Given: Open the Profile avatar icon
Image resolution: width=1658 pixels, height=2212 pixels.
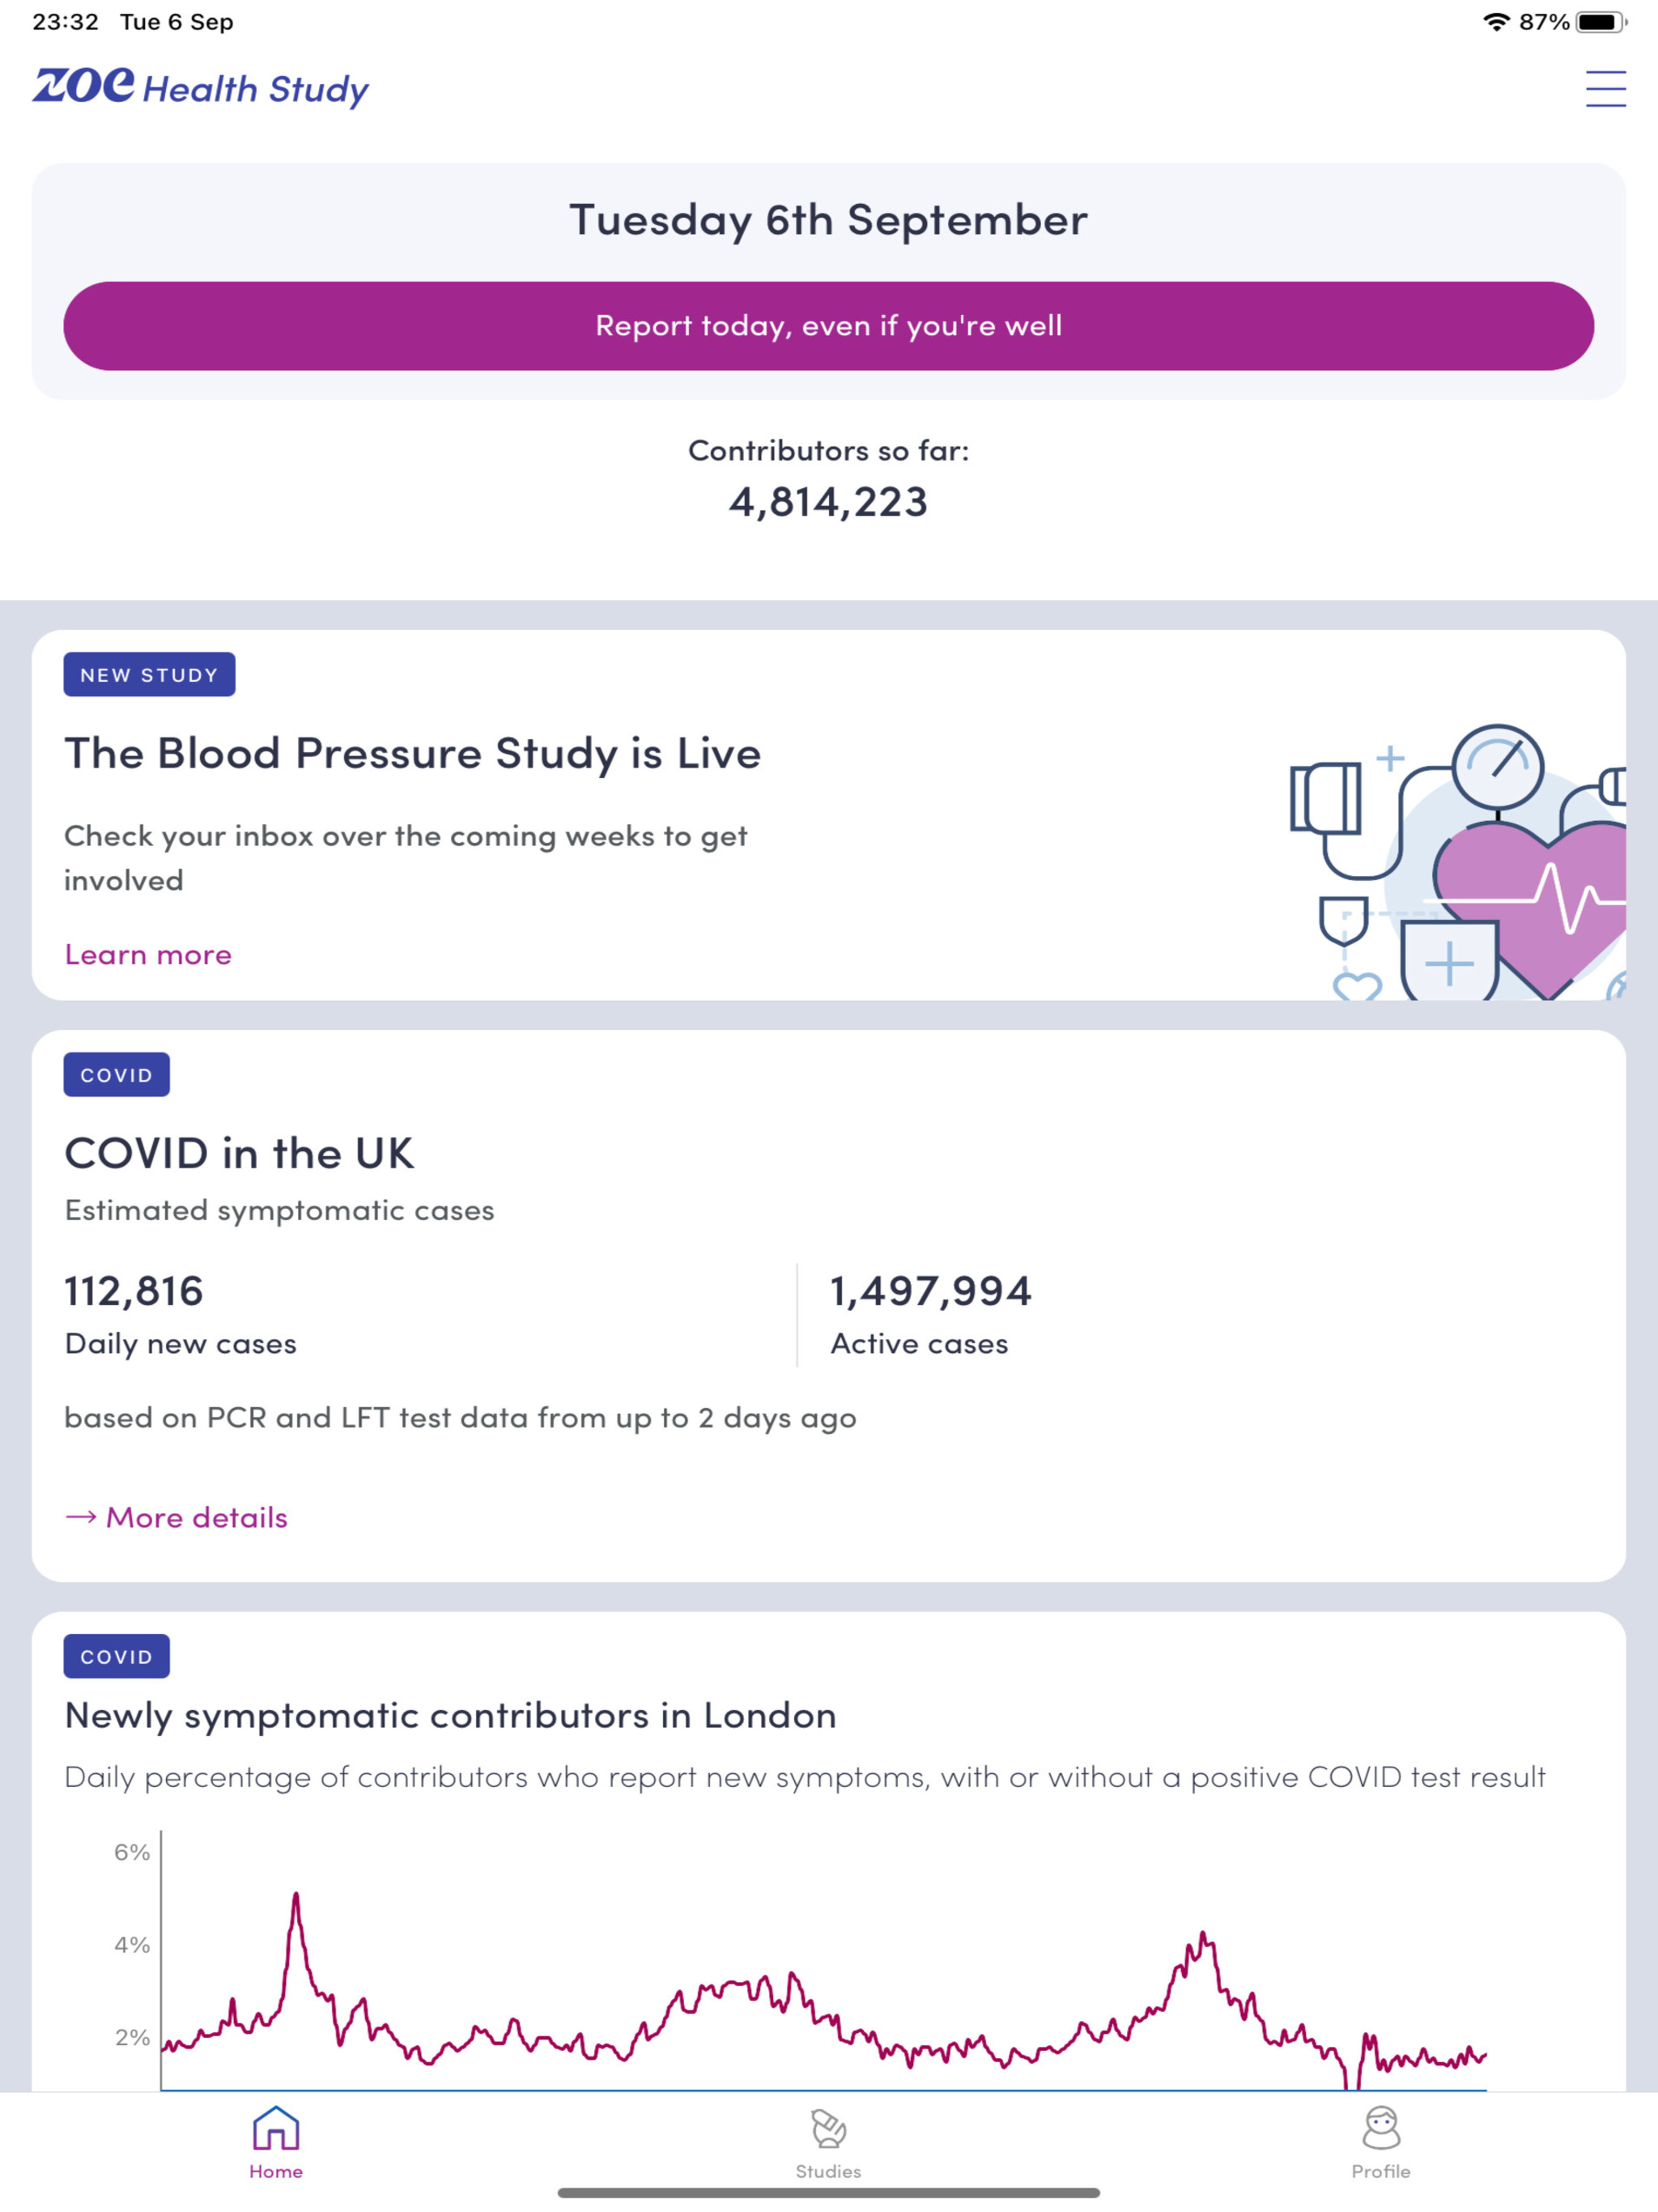Looking at the screenshot, I should (x=1381, y=2129).
